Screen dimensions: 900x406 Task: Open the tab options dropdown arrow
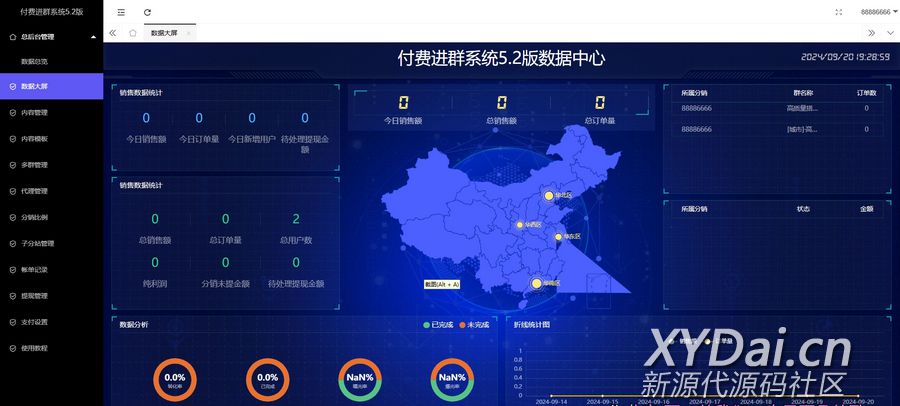890,33
